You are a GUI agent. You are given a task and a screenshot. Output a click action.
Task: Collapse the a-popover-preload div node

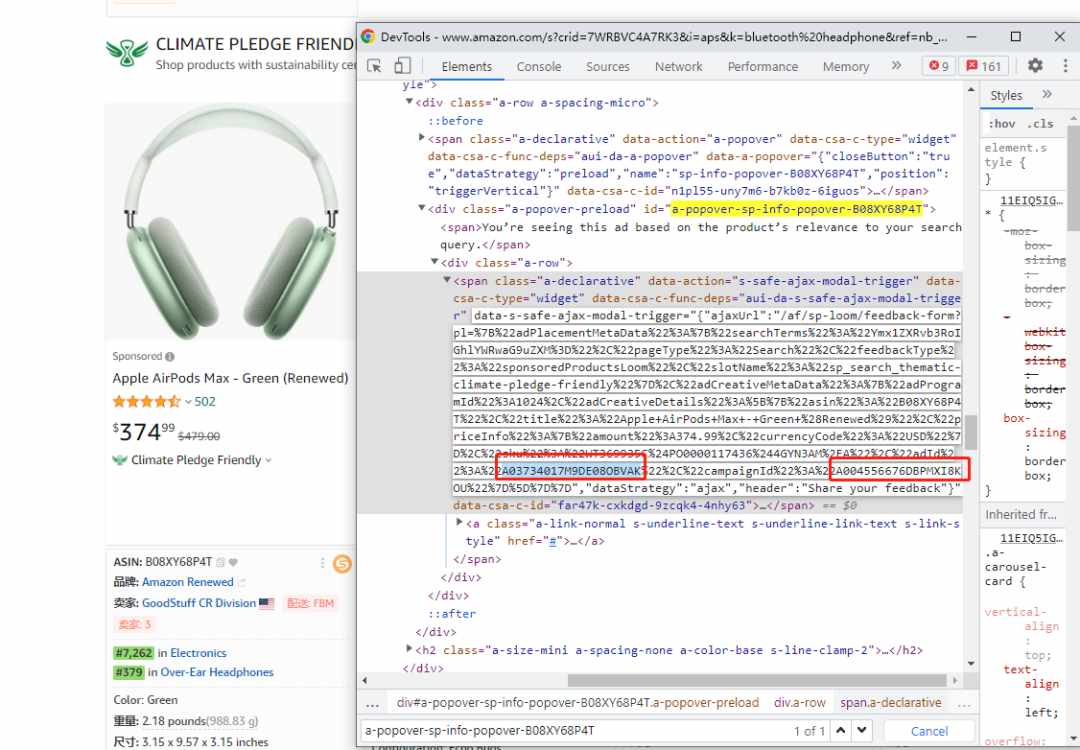pos(422,208)
